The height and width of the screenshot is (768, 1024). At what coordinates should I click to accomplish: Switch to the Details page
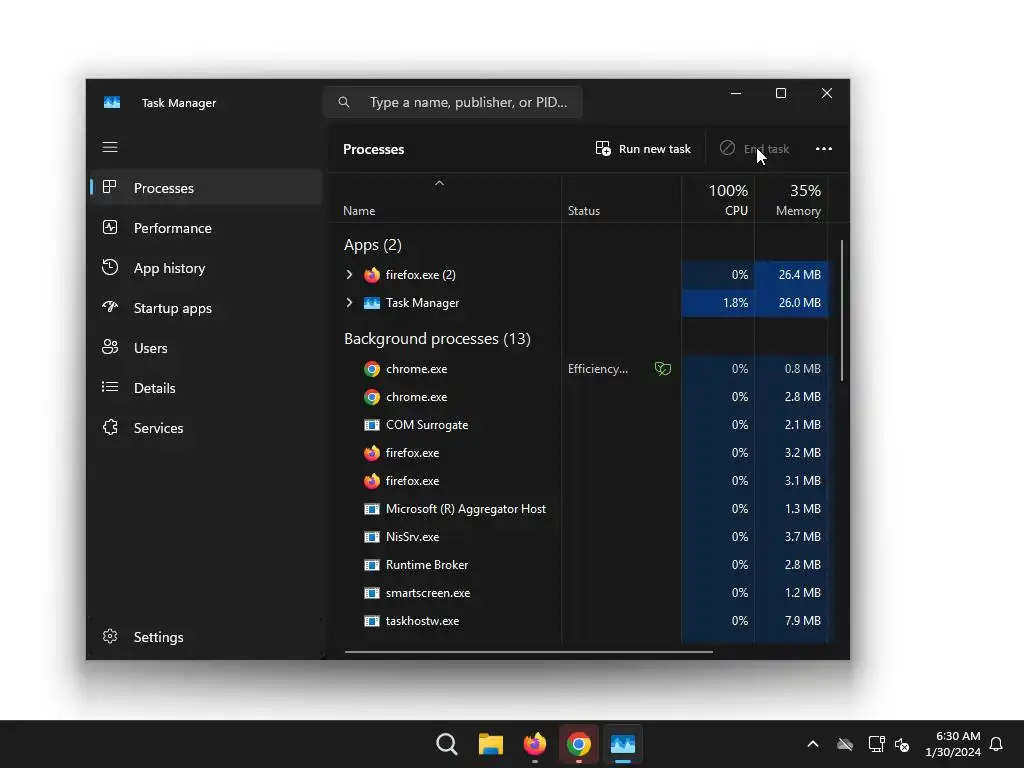tap(206, 388)
